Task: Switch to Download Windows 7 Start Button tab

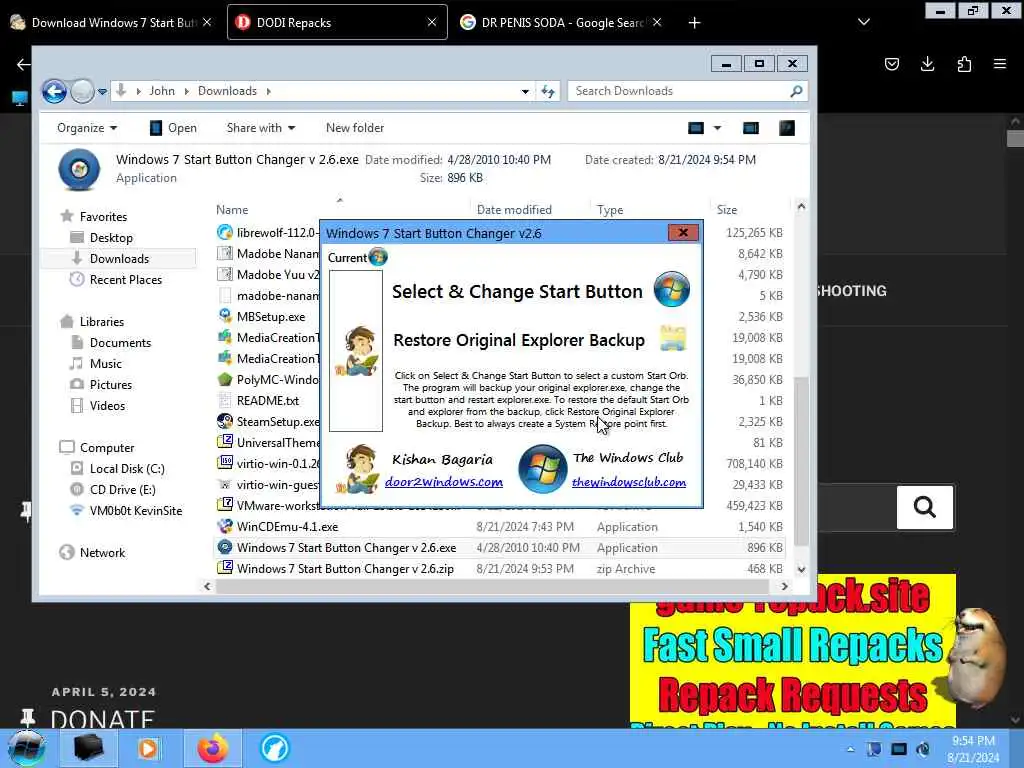Action: tap(111, 22)
